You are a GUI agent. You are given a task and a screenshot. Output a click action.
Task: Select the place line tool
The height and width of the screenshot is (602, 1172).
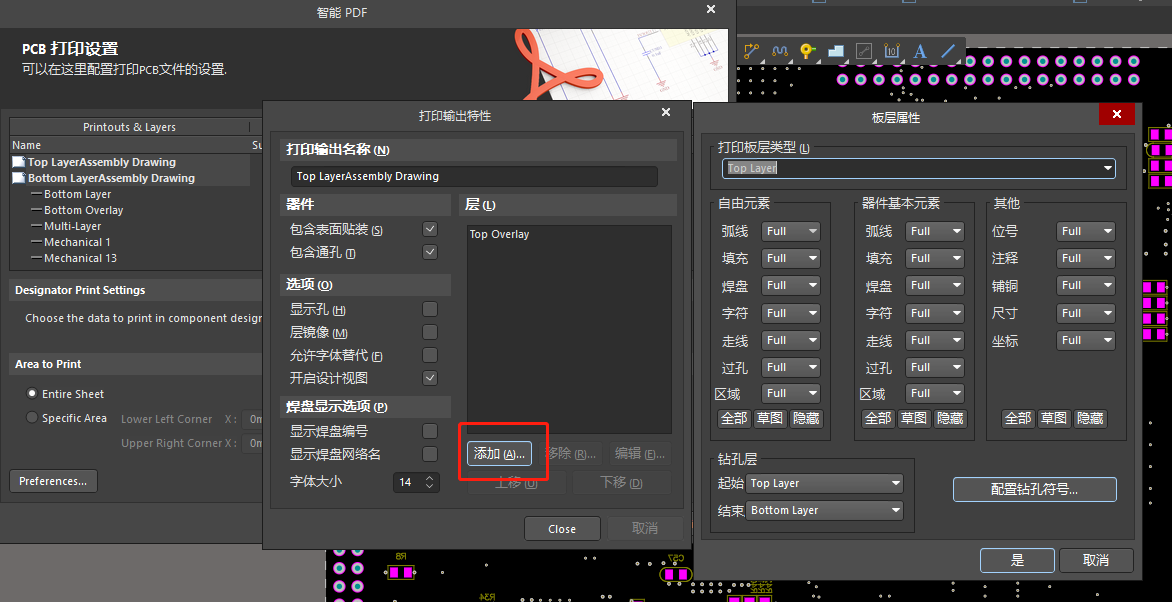[948, 52]
